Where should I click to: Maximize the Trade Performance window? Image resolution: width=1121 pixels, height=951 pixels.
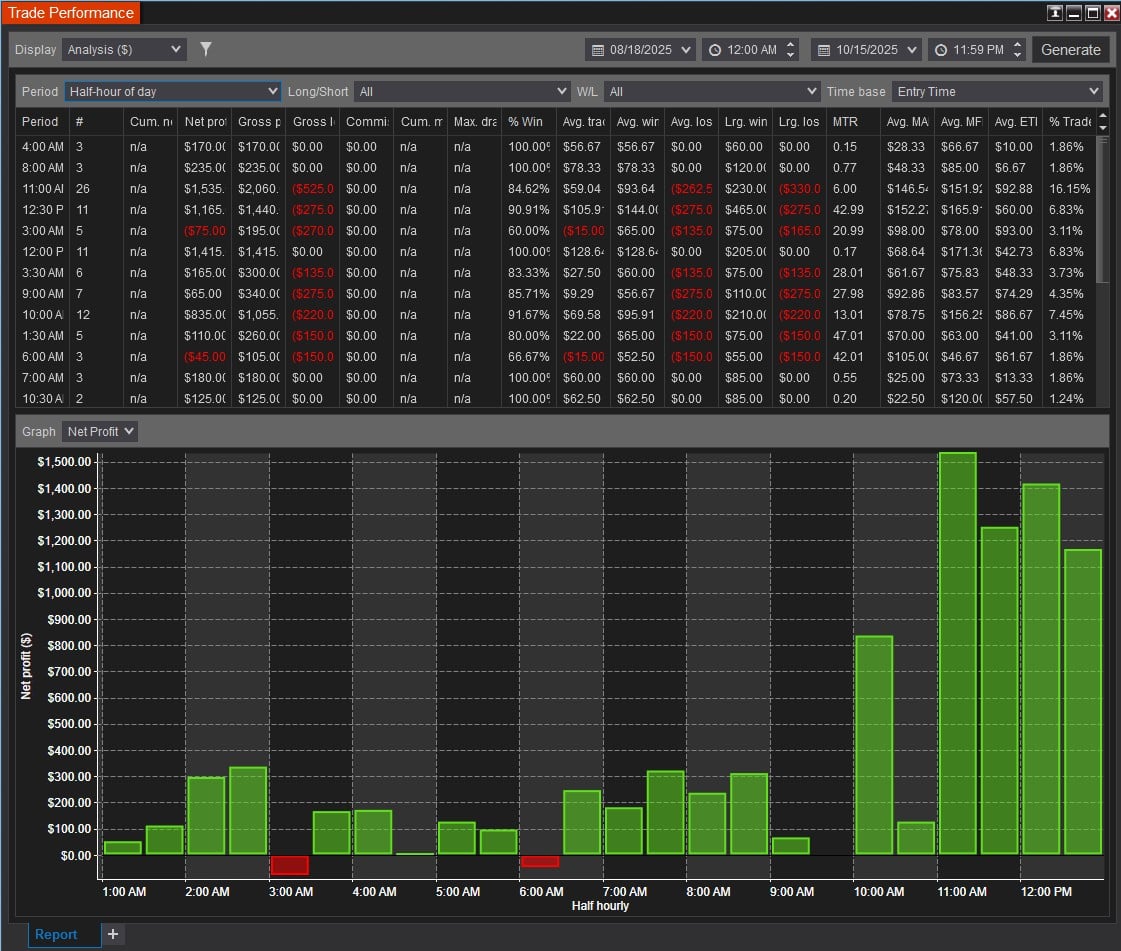point(1093,13)
